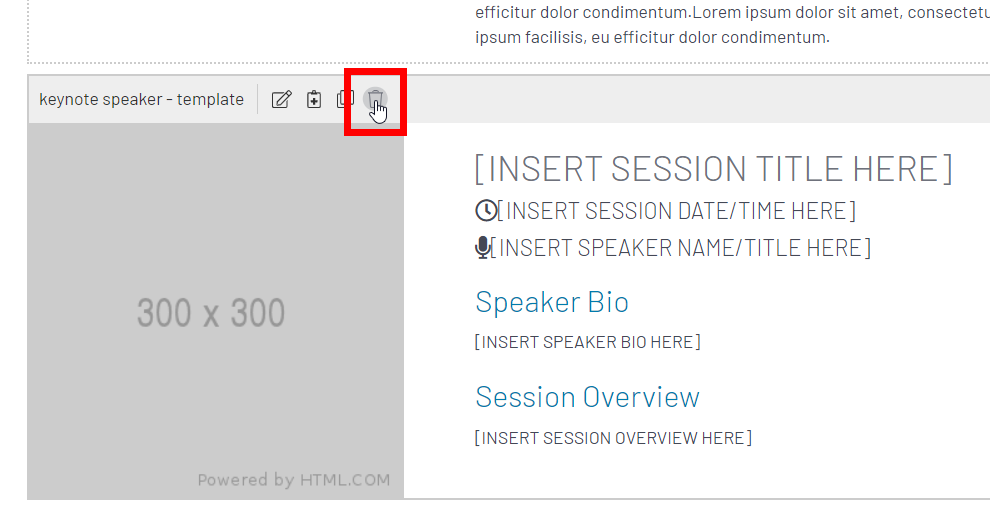This screenshot has width=990, height=515.
Task: Click the 'Speaker Bio' heading
Action: (552, 302)
